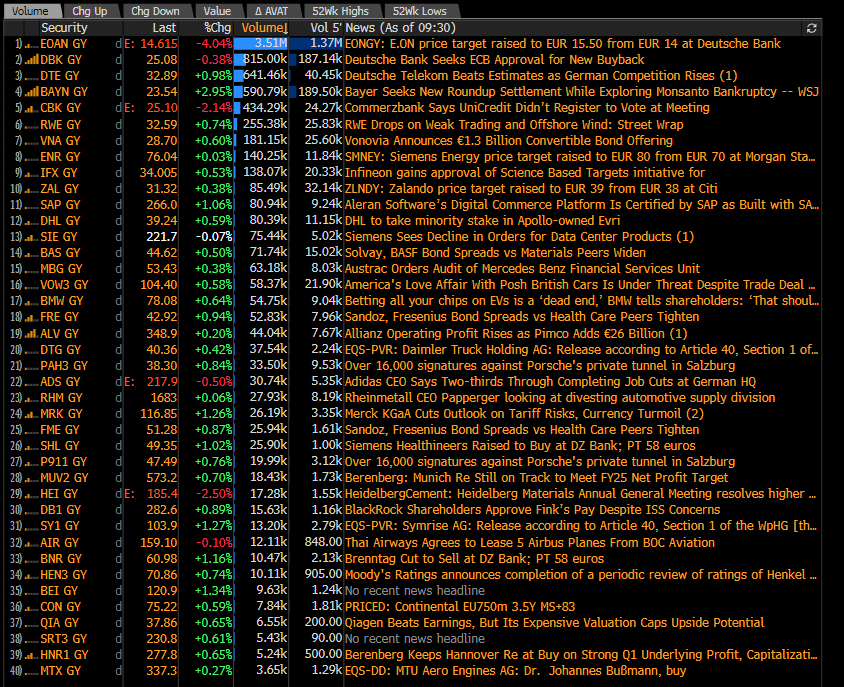Screen dimensions: 844x687
Task: Open Commerzbank UniCredit vote headline
Action: [527, 108]
